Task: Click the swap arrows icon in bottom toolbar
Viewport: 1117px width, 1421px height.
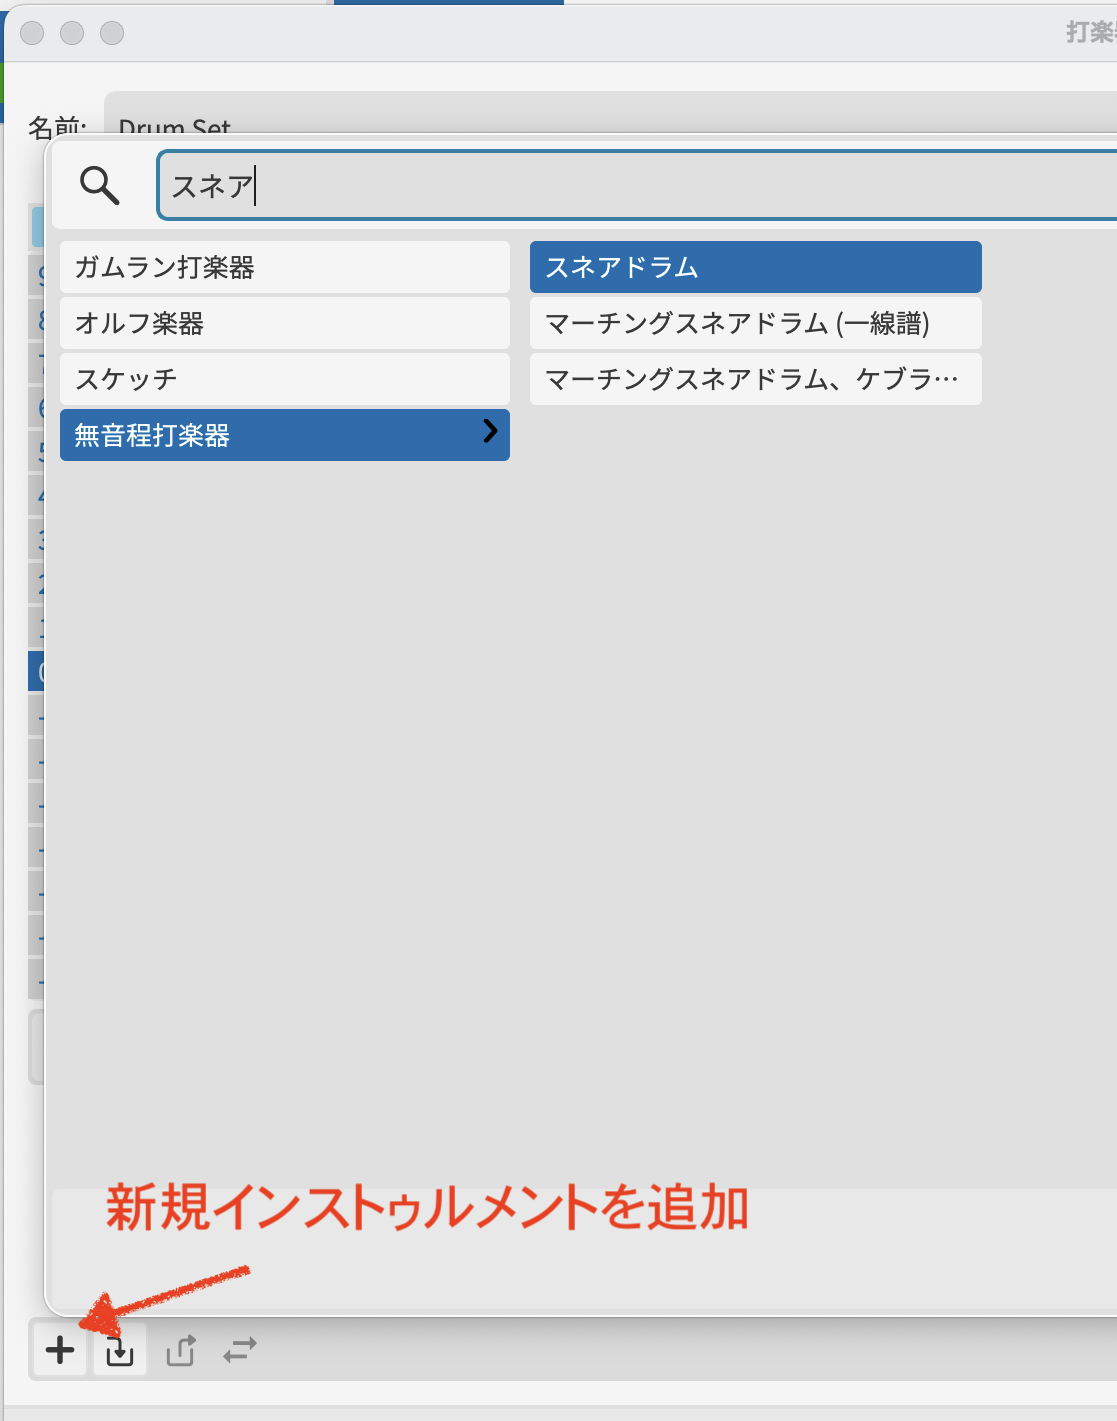Action: pos(240,1351)
